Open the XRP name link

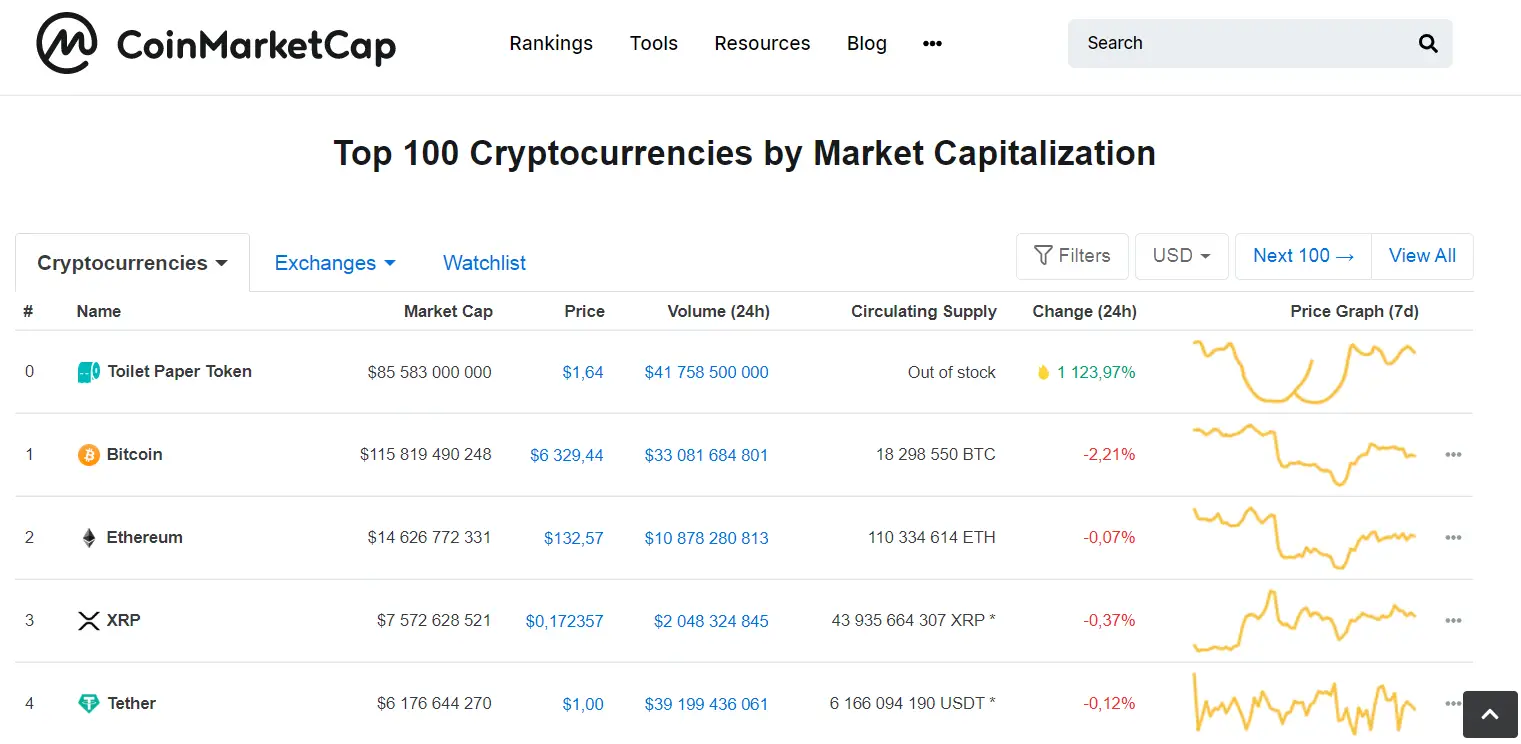pyautogui.click(x=124, y=620)
